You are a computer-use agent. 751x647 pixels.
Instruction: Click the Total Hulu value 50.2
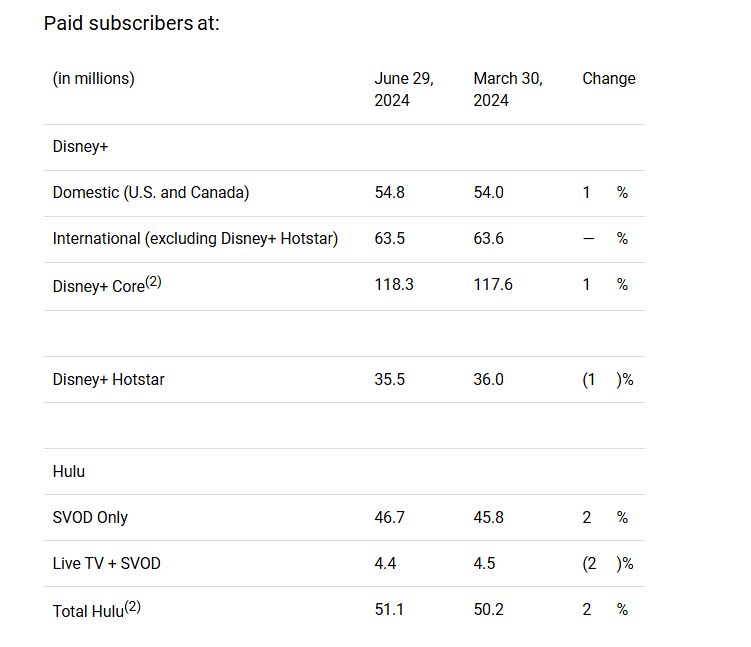(x=489, y=610)
